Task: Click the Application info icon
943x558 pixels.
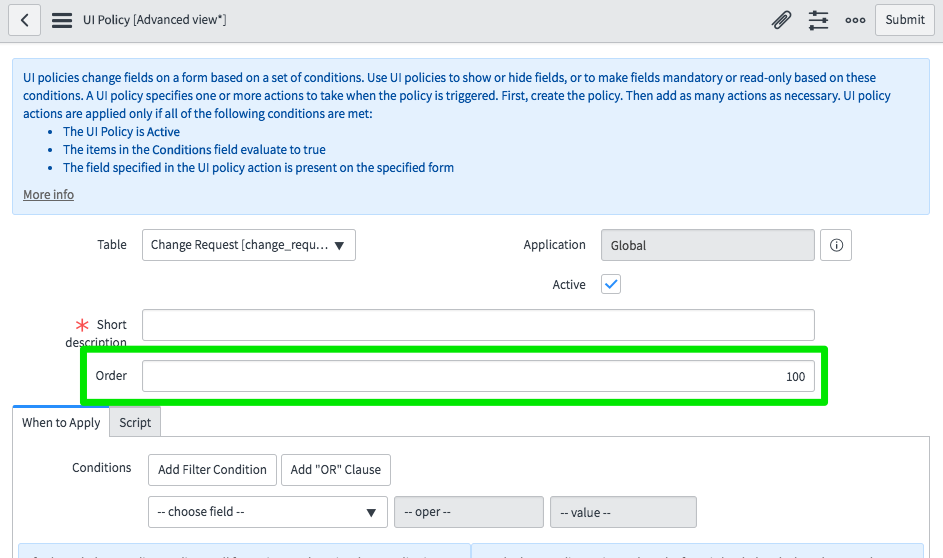Action: tap(836, 245)
